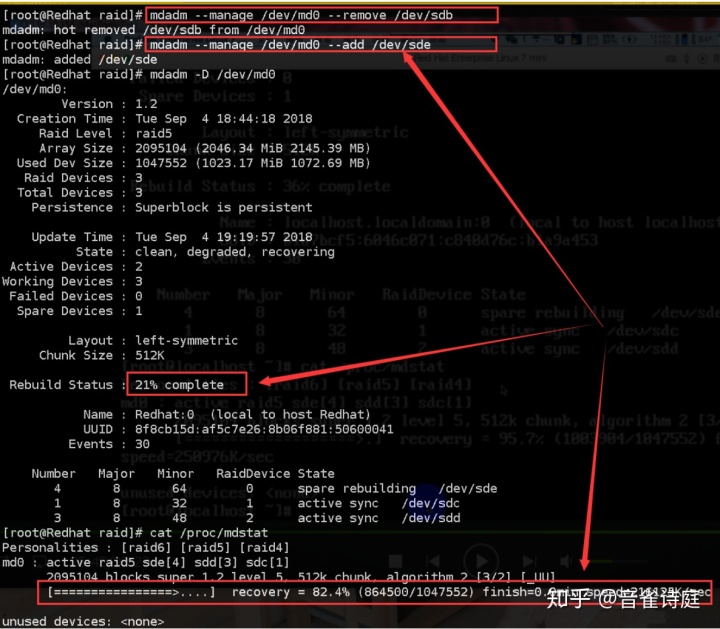Click 'recovery = 95.7%' in background terminal
This screenshot has height=629, width=720.
click(x=472, y=439)
